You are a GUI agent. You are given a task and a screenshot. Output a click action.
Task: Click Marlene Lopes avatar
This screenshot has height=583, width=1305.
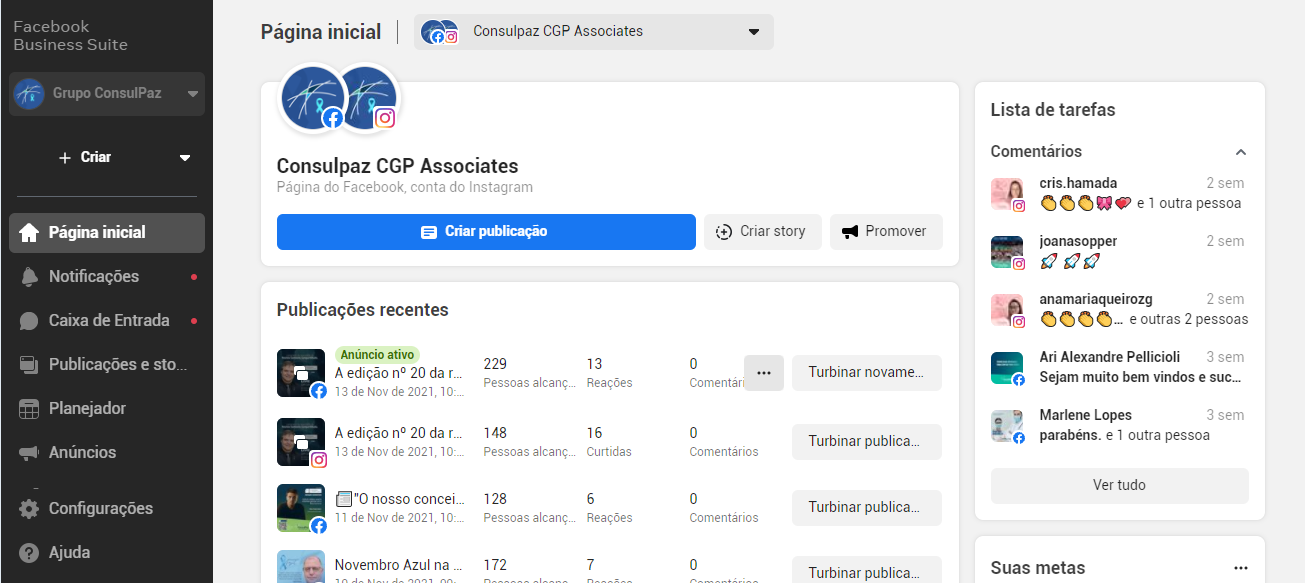tap(1007, 427)
